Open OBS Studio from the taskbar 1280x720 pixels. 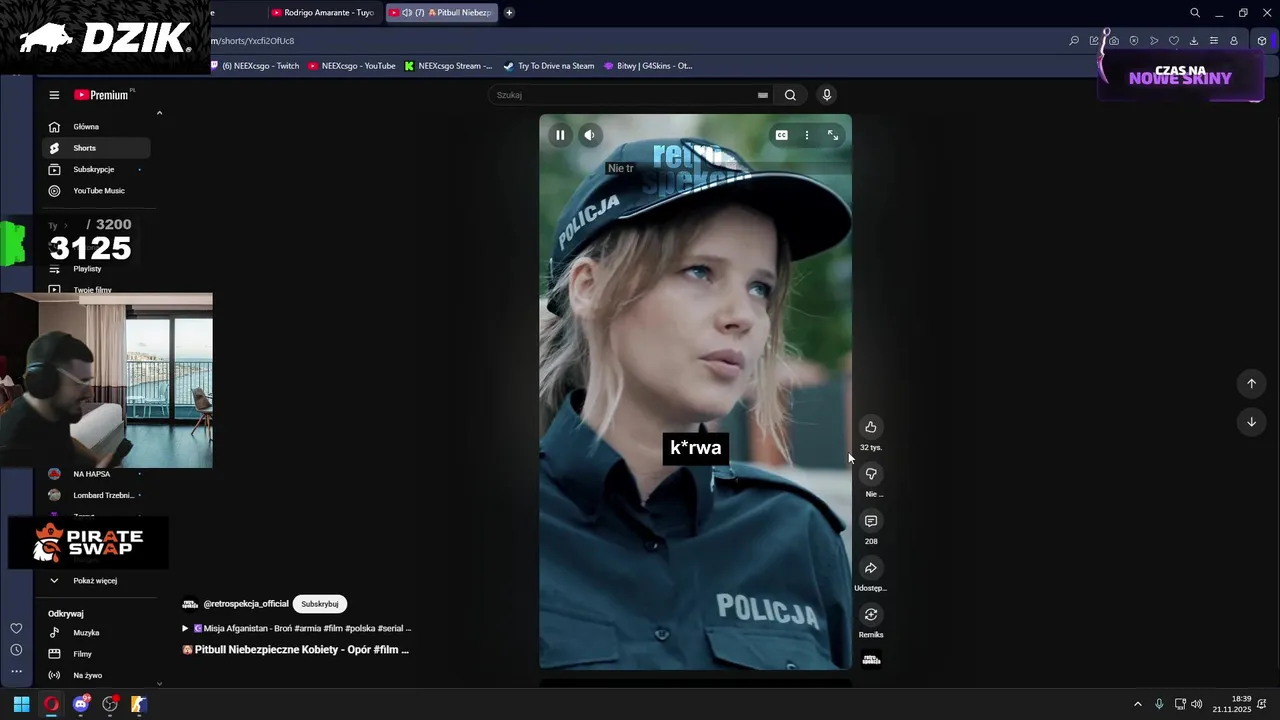(110, 704)
